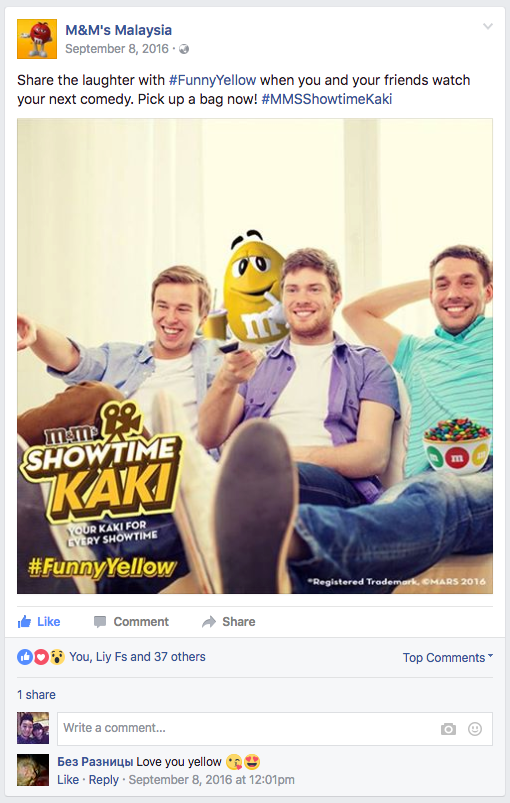Open the #FunnyYellow hashtag link

pos(212,80)
